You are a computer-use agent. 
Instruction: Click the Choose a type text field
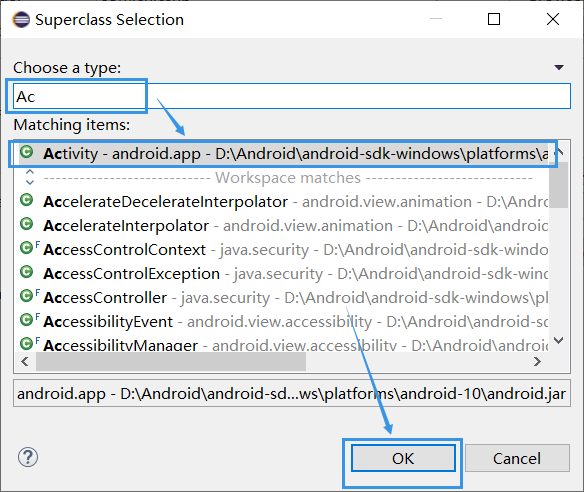point(292,96)
